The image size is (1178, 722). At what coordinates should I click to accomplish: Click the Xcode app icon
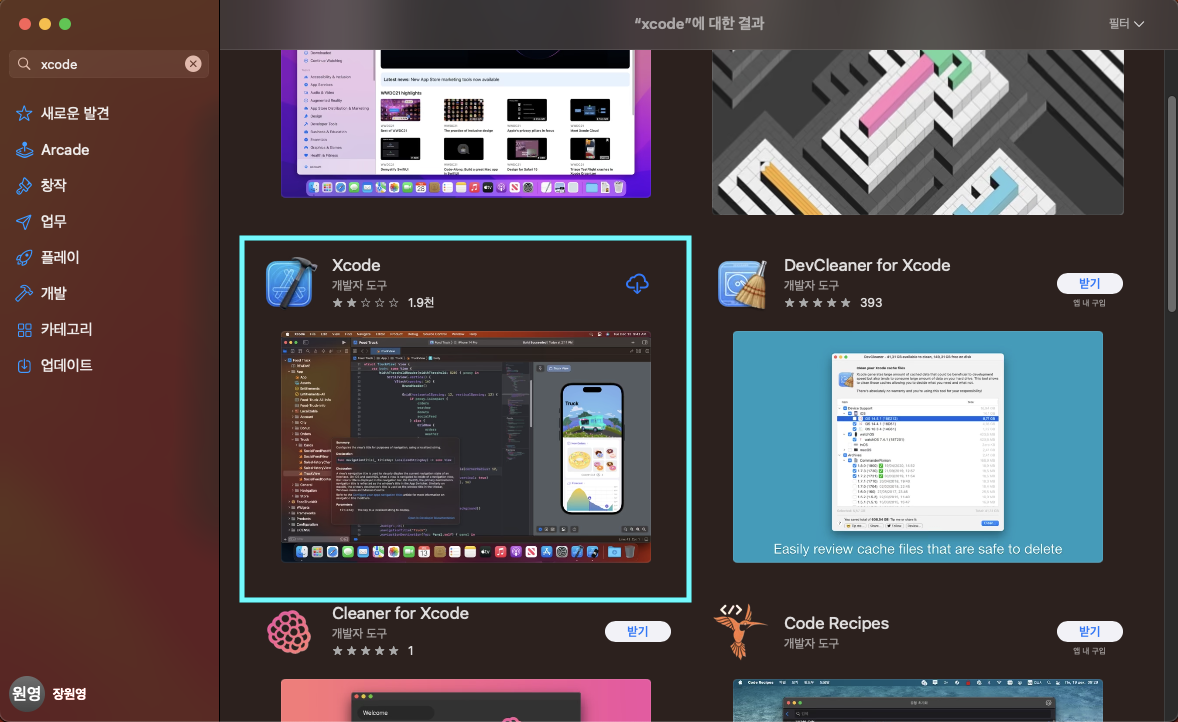(291, 282)
